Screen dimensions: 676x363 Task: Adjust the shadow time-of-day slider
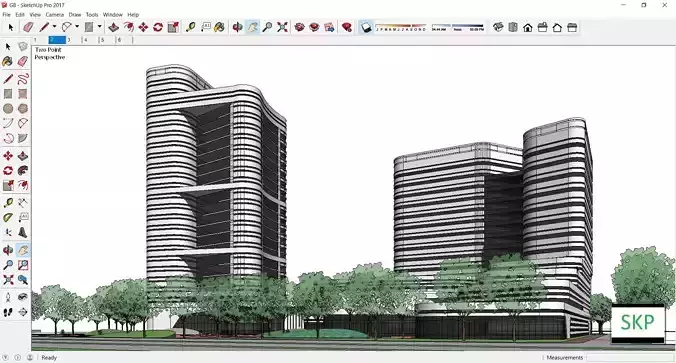[x=458, y=28]
